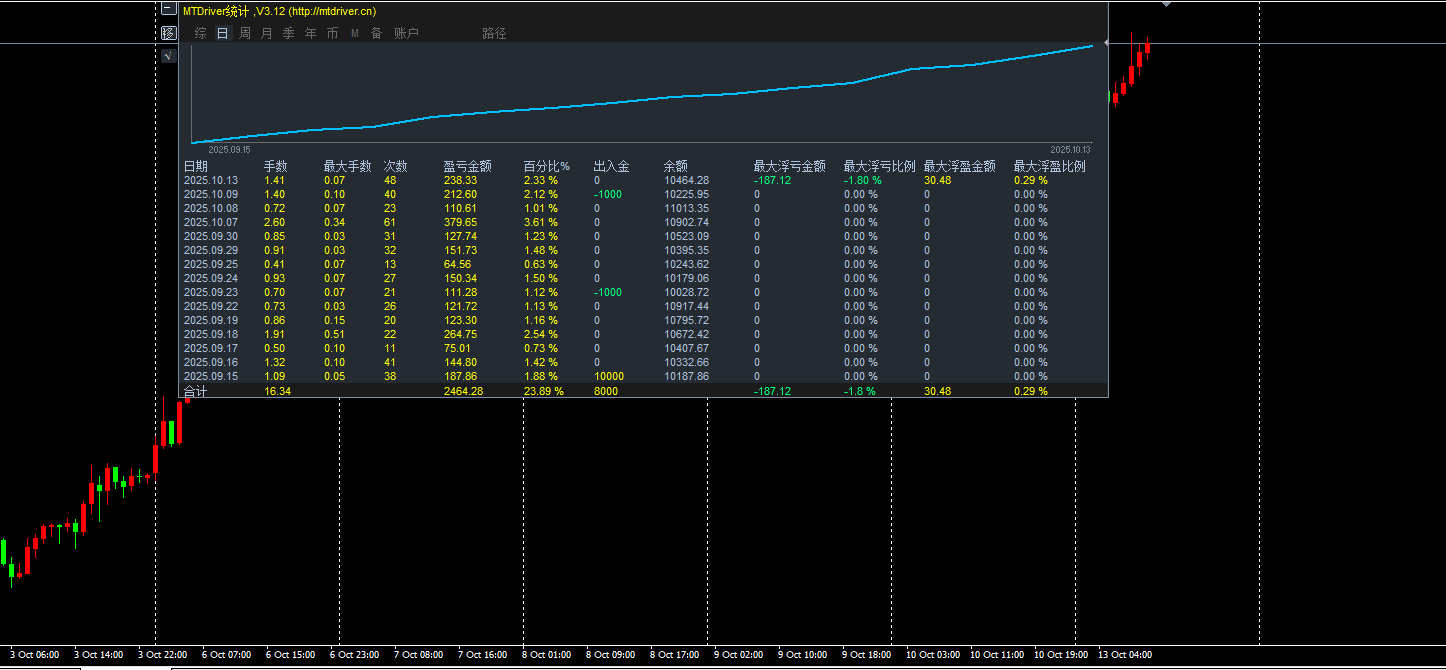Click the M tab in statistics panel
Screen dimensions: 1446x670
click(x=354, y=33)
